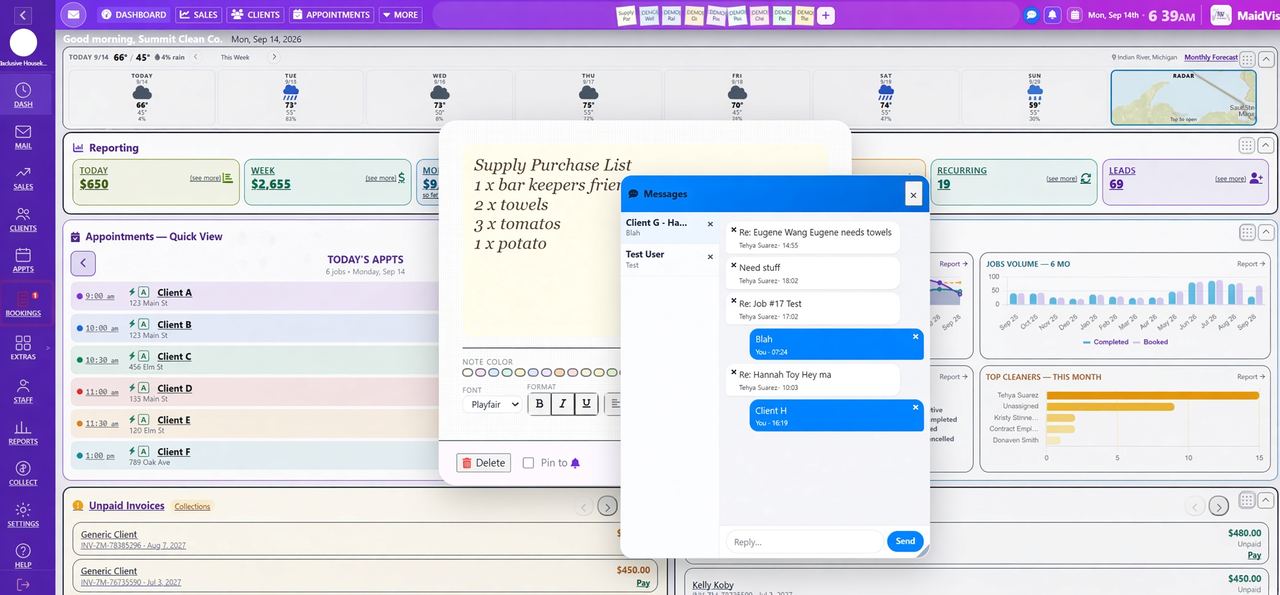Remove the 'Client H' sent message
Image resolution: width=1280 pixels, height=595 pixels.
pos(915,407)
